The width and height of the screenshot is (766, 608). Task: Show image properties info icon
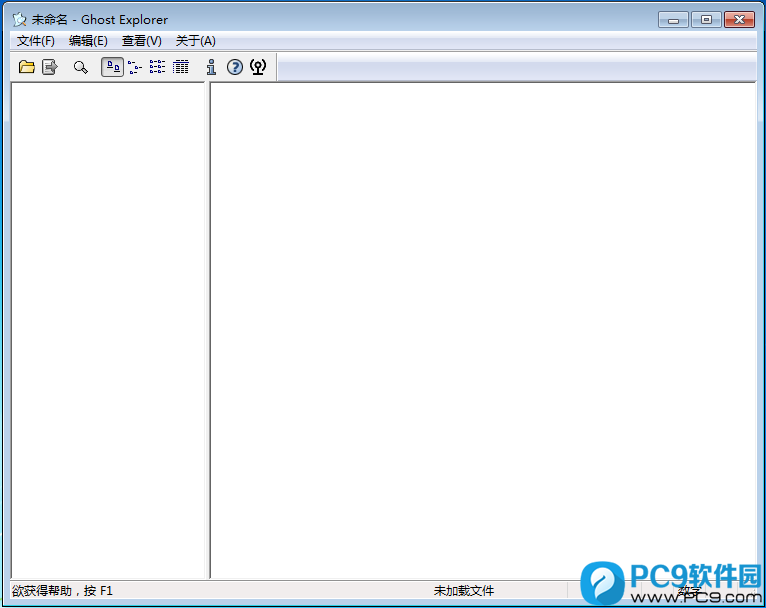pyautogui.click(x=211, y=67)
